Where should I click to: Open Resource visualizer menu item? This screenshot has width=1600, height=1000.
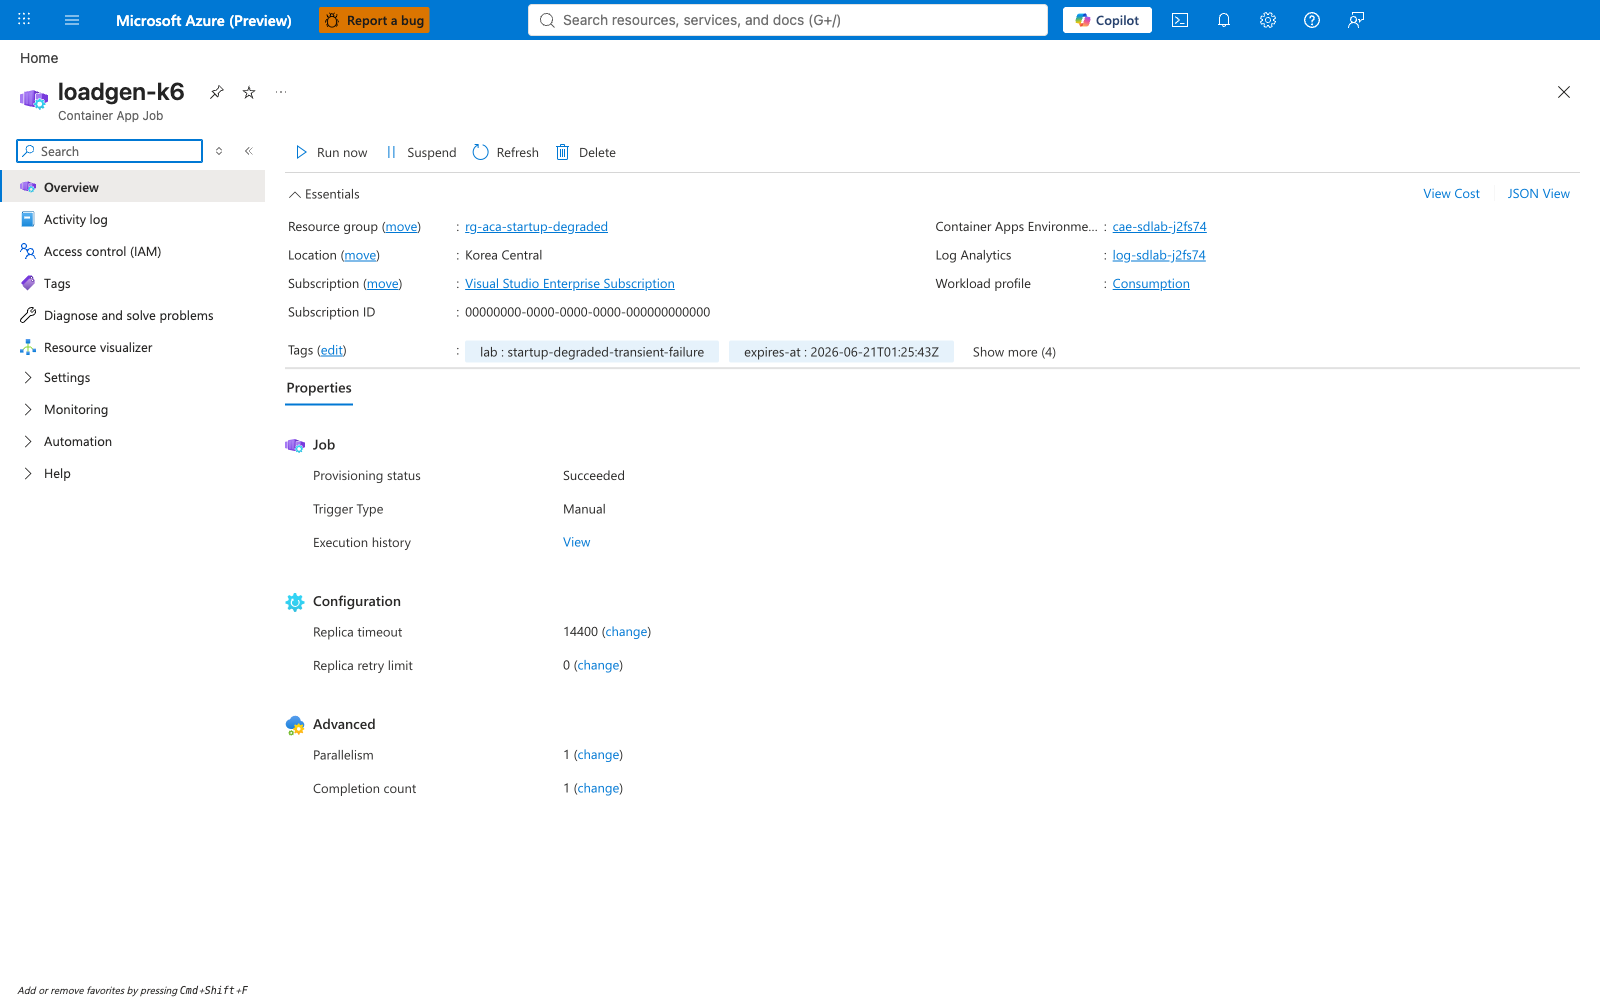click(133, 347)
